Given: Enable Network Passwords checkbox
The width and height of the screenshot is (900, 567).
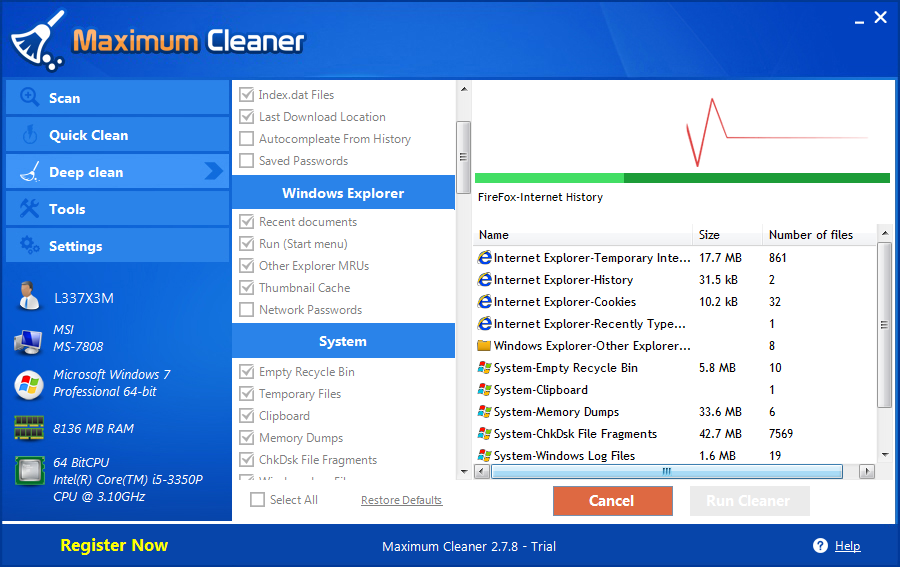Looking at the screenshot, I should (246, 309).
